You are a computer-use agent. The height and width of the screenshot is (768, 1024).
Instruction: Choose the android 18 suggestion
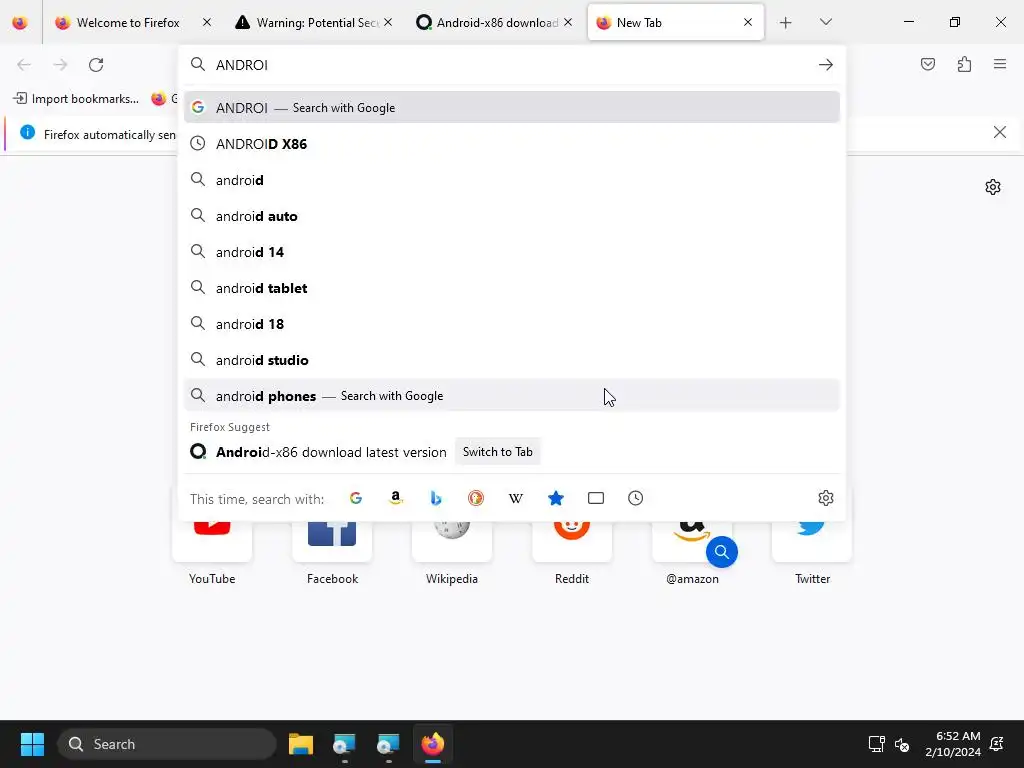pos(511,323)
